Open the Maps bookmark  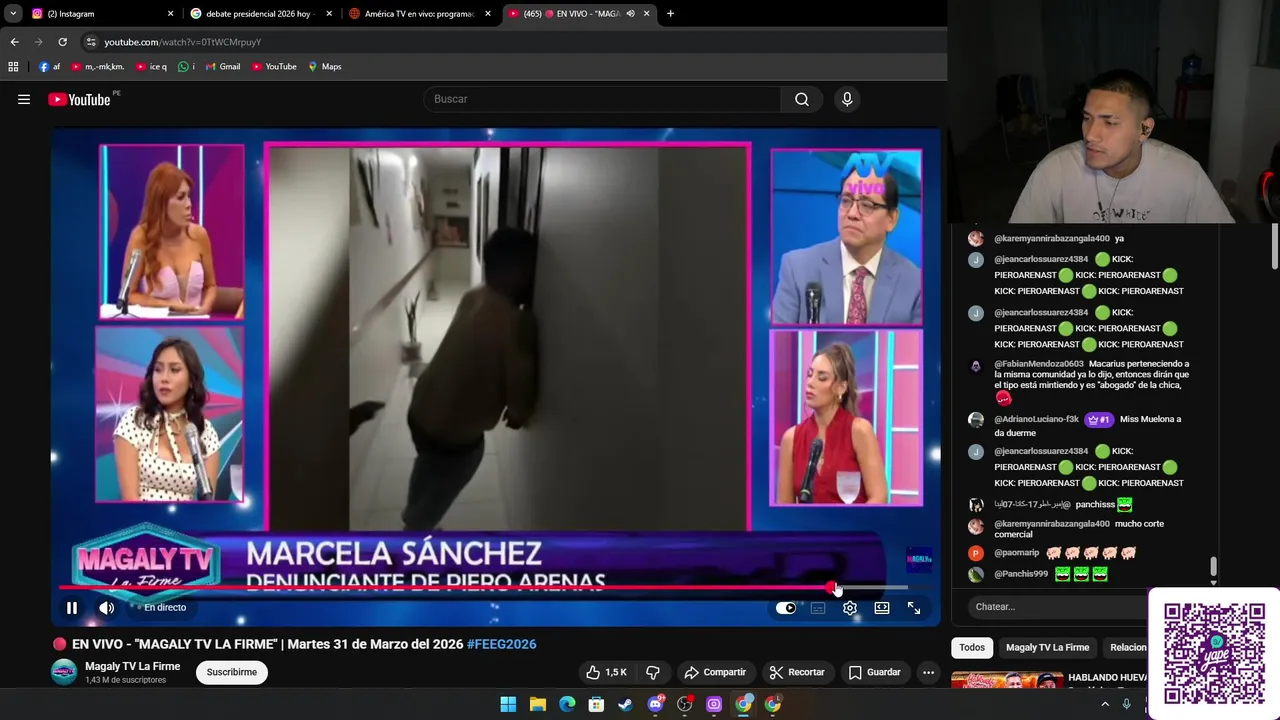point(325,67)
